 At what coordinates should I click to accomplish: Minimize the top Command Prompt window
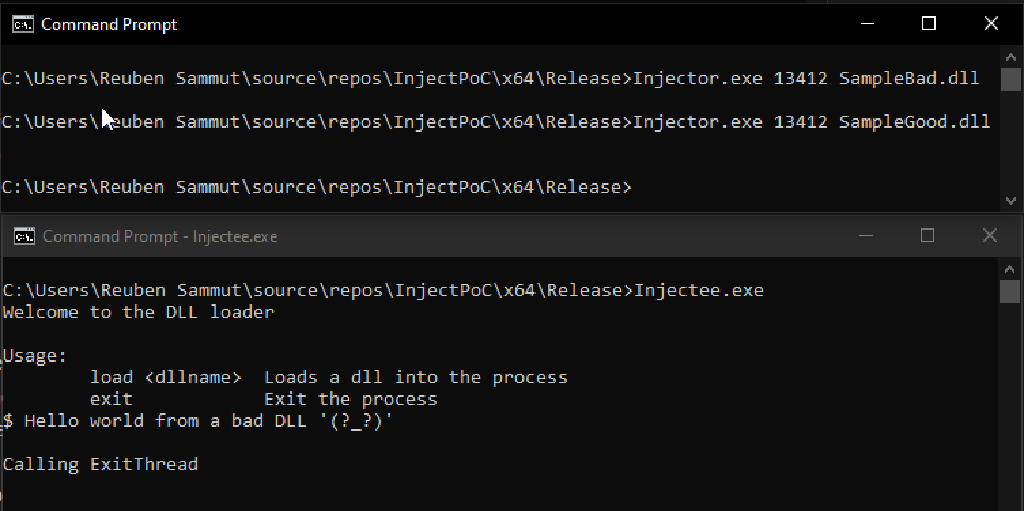point(866,24)
